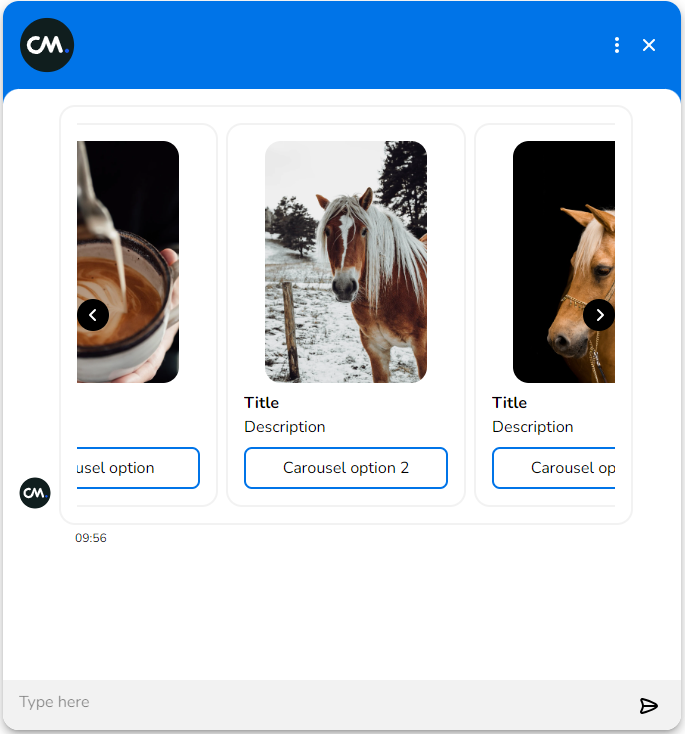This screenshot has height=734, width=685.
Task: Close the chat widget with the X
Action: click(649, 45)
